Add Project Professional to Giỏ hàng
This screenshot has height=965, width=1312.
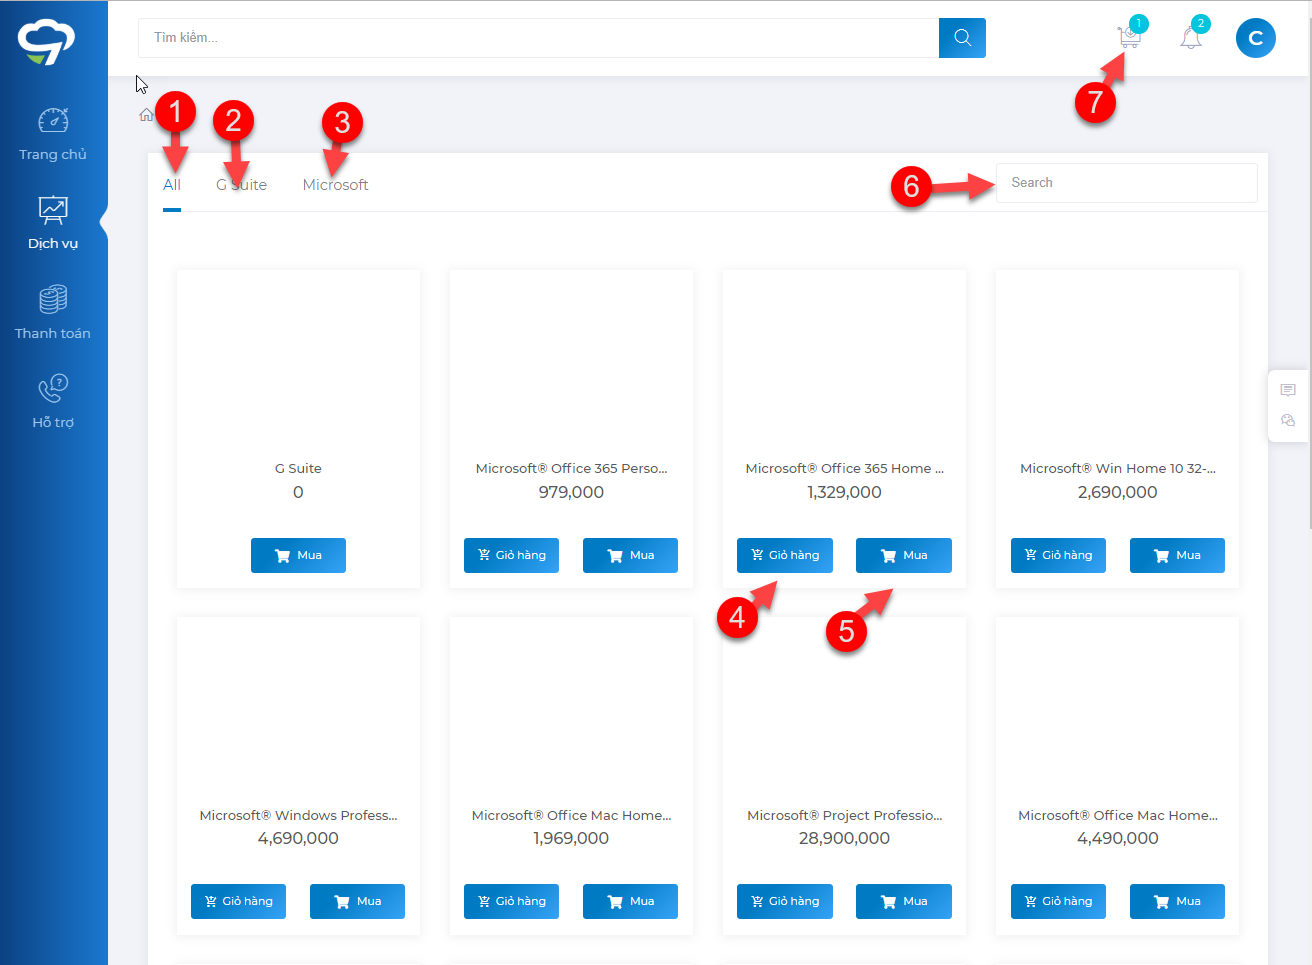click(784, 901)
